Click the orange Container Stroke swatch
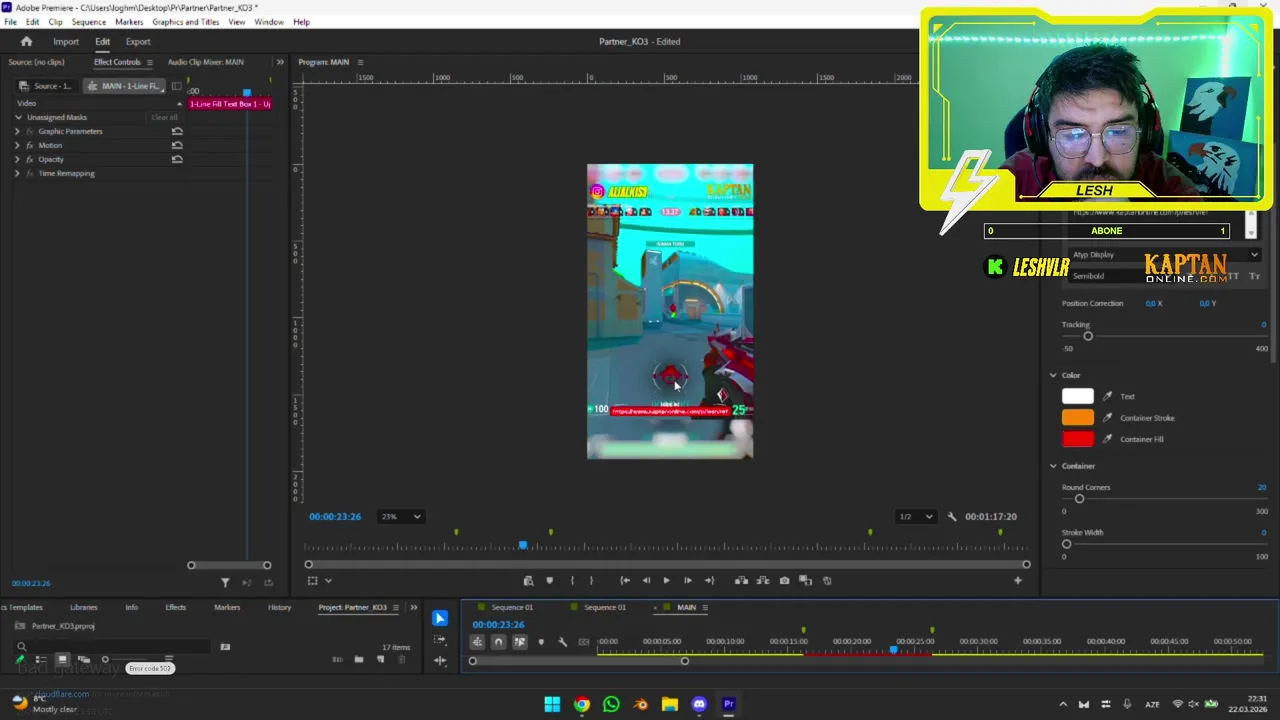 1077,418
